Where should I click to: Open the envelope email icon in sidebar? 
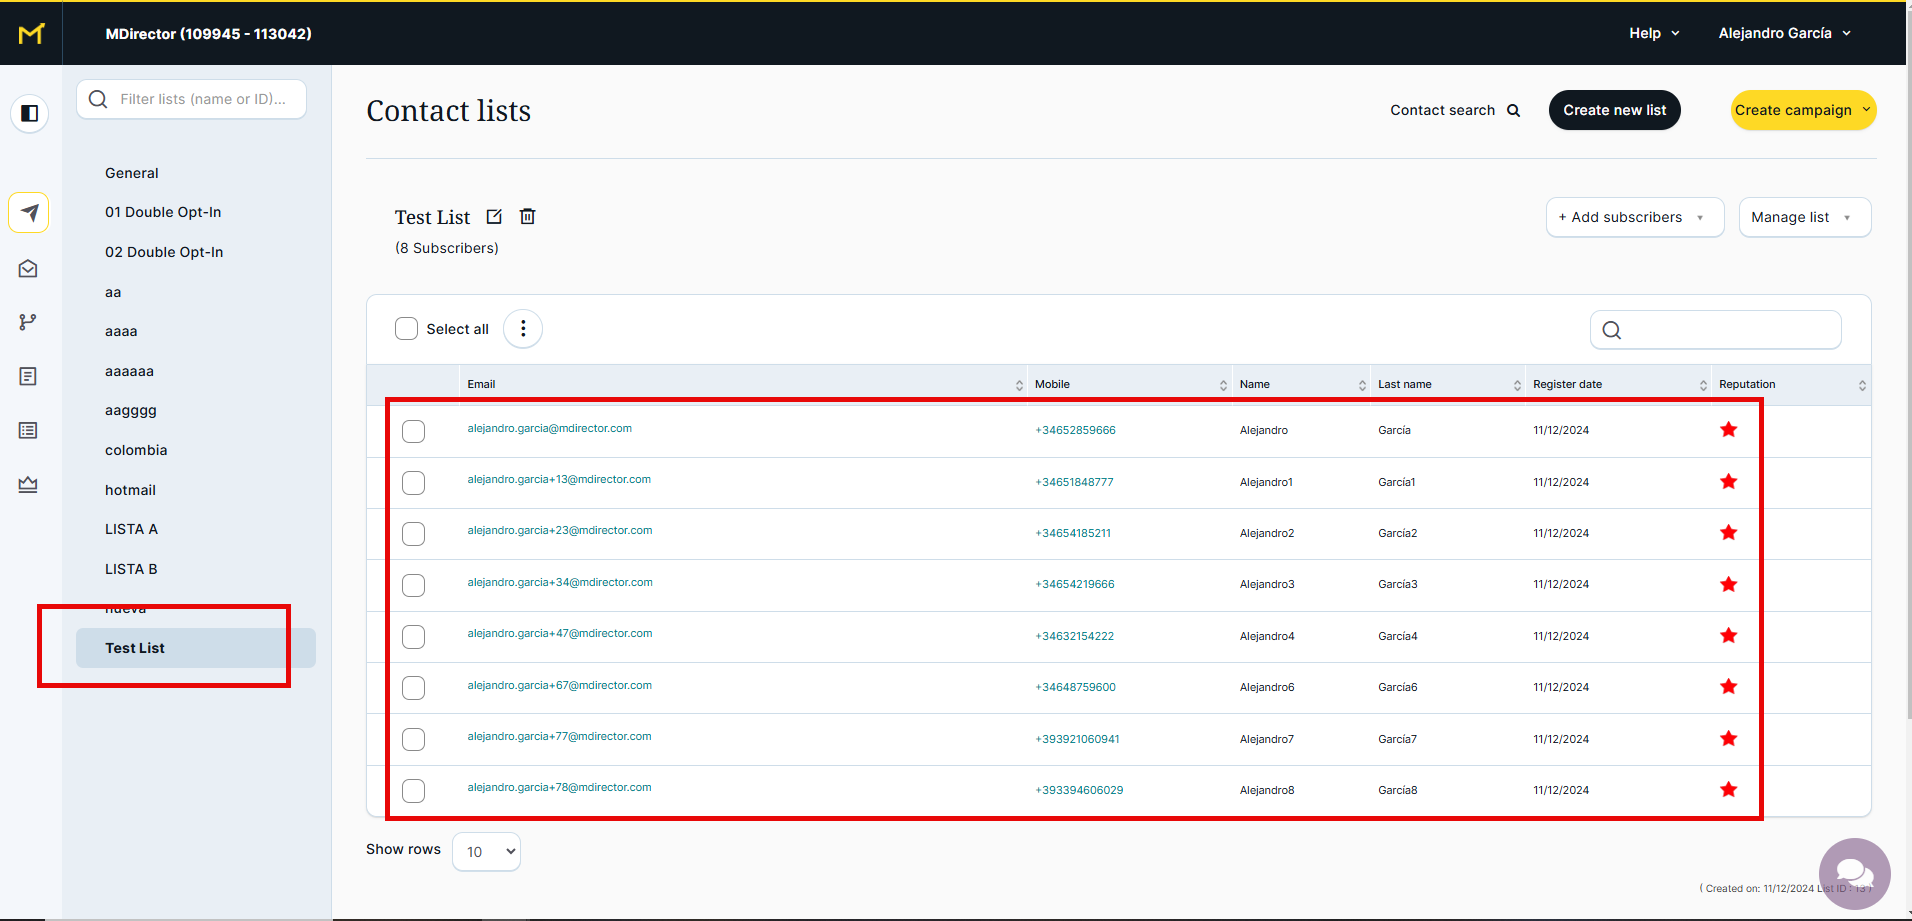click(28, 268)
